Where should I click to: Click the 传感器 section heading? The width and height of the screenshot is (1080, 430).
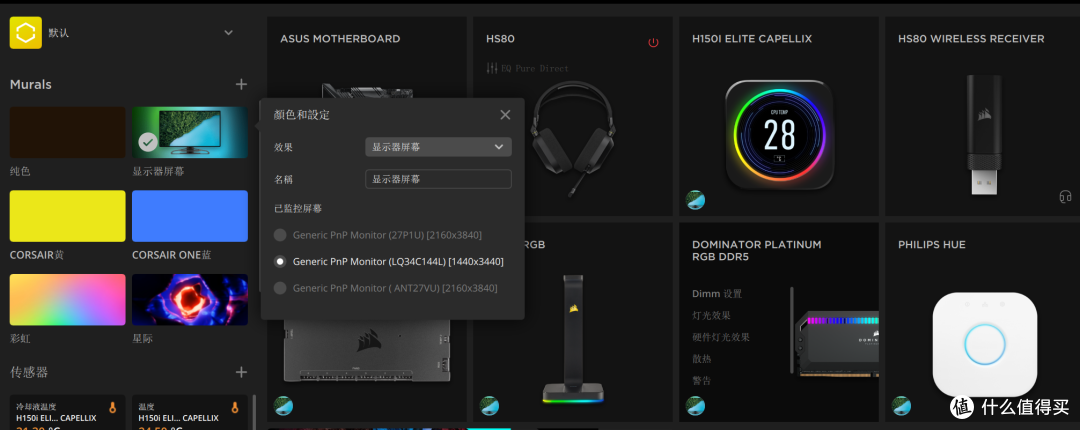point(29,372)
